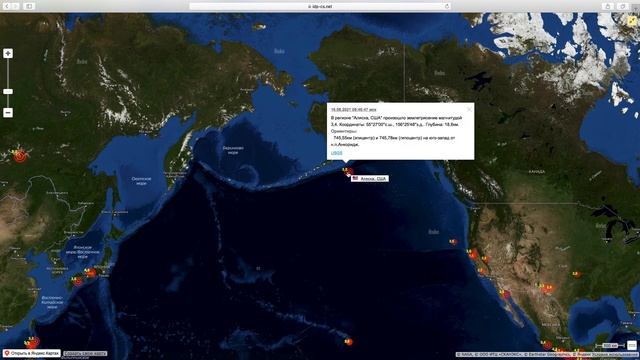Open map in Yandex Maps button
The image size is (640, 360).
click(x=31, y=353)
